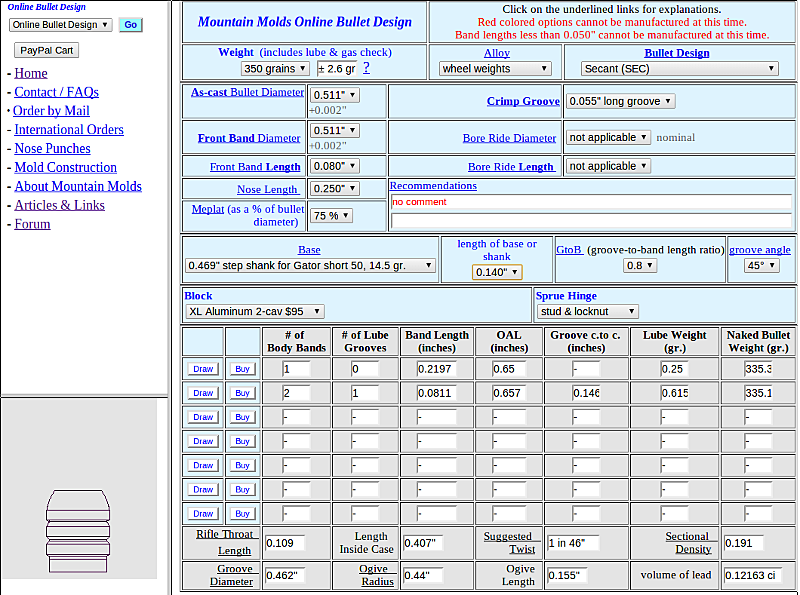Open the Meplat explanation link
This screenshot has width=800, height=595.
click(208, 209)
